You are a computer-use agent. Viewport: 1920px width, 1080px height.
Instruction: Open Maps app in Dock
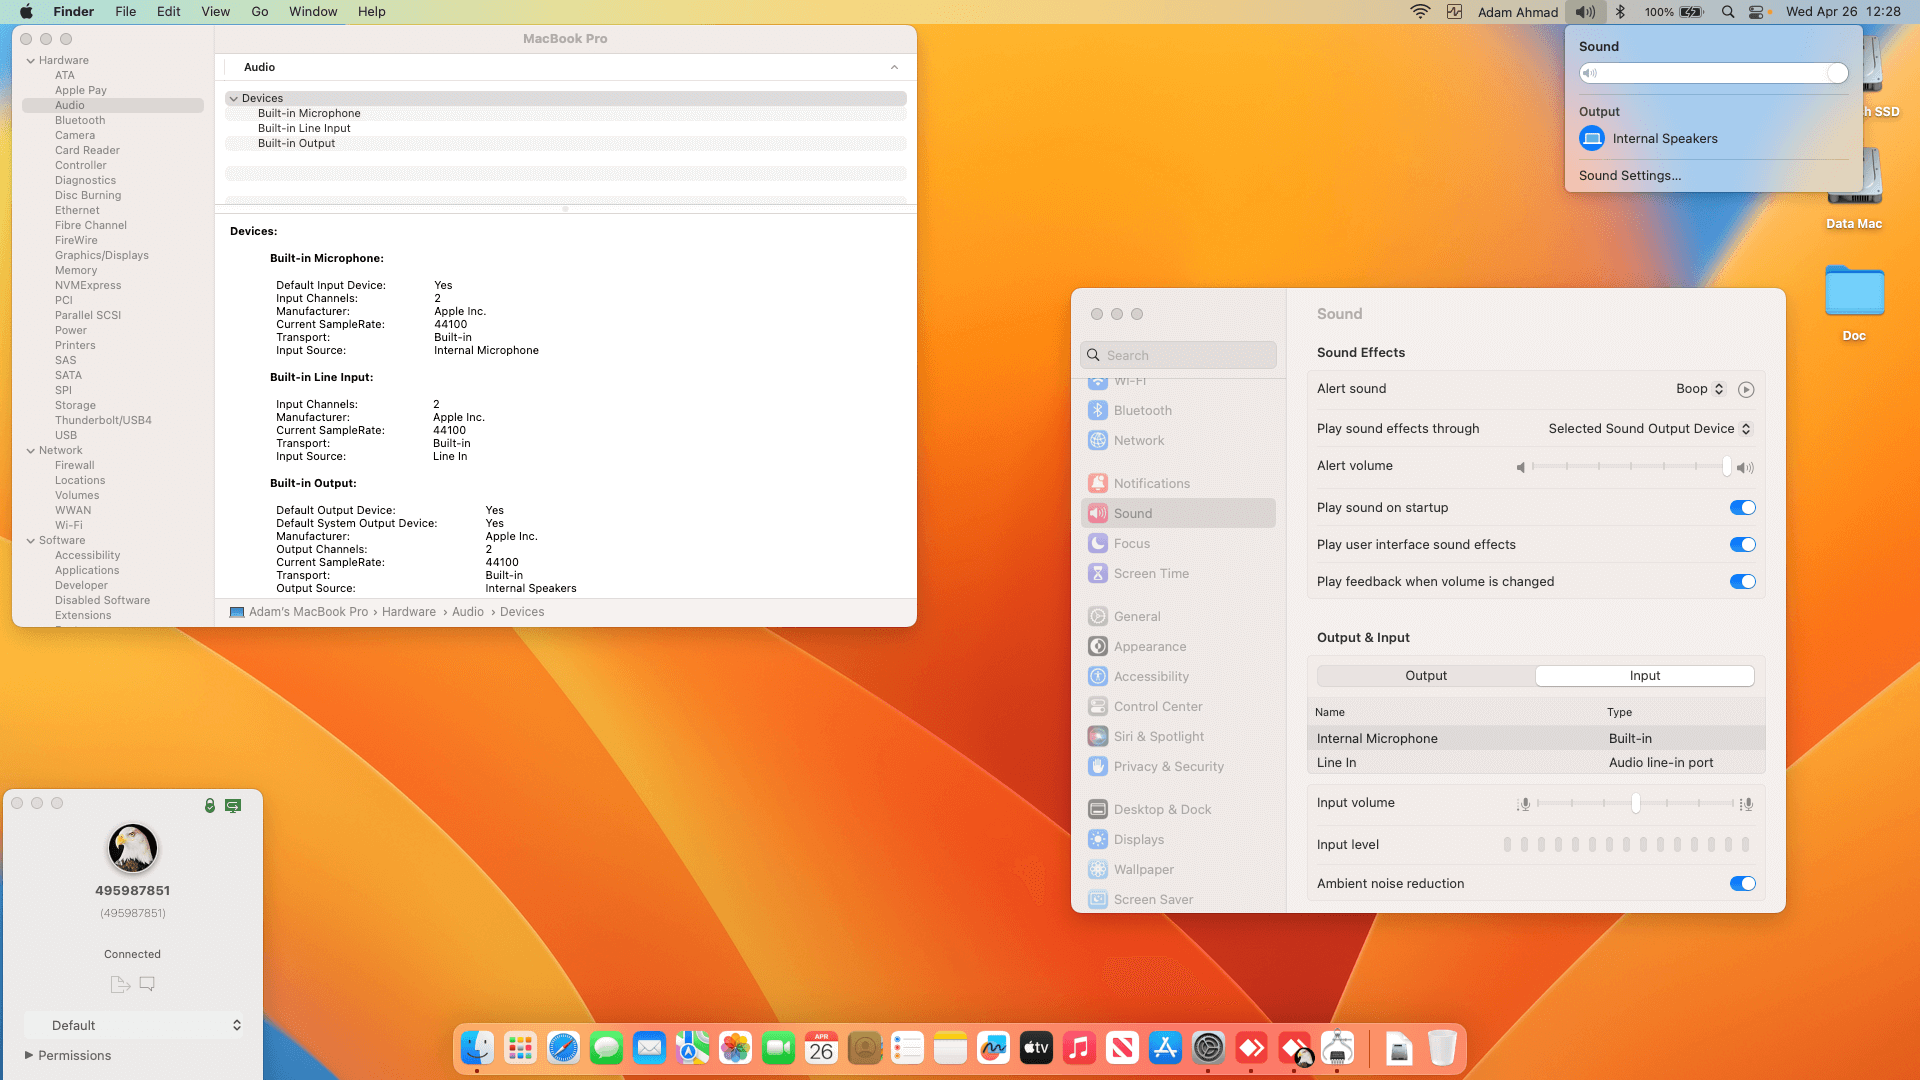pos(692,1048)
